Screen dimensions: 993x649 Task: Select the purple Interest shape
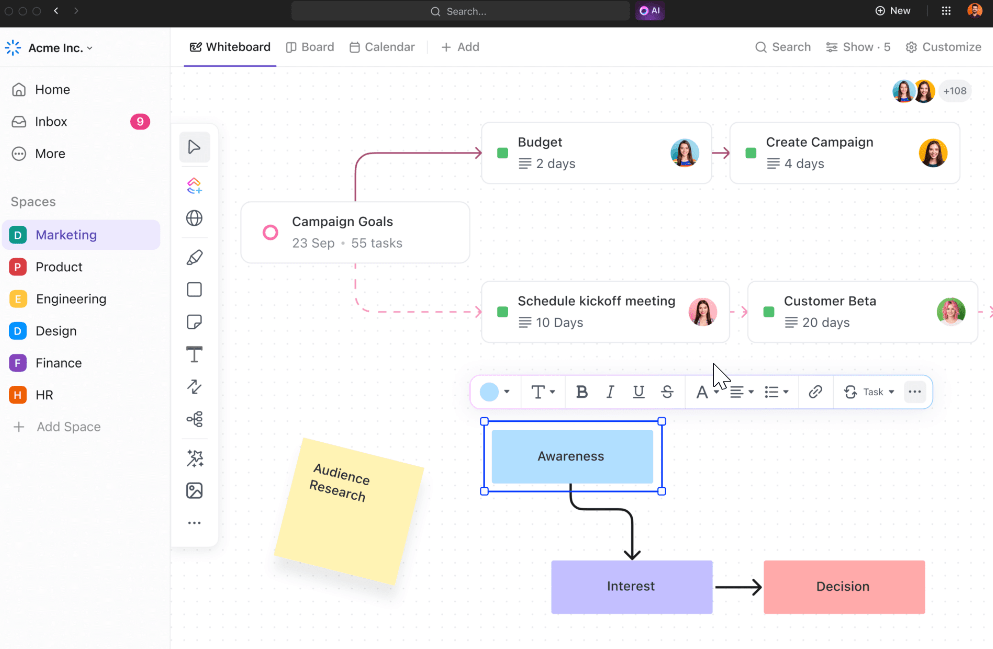point(631,587)
